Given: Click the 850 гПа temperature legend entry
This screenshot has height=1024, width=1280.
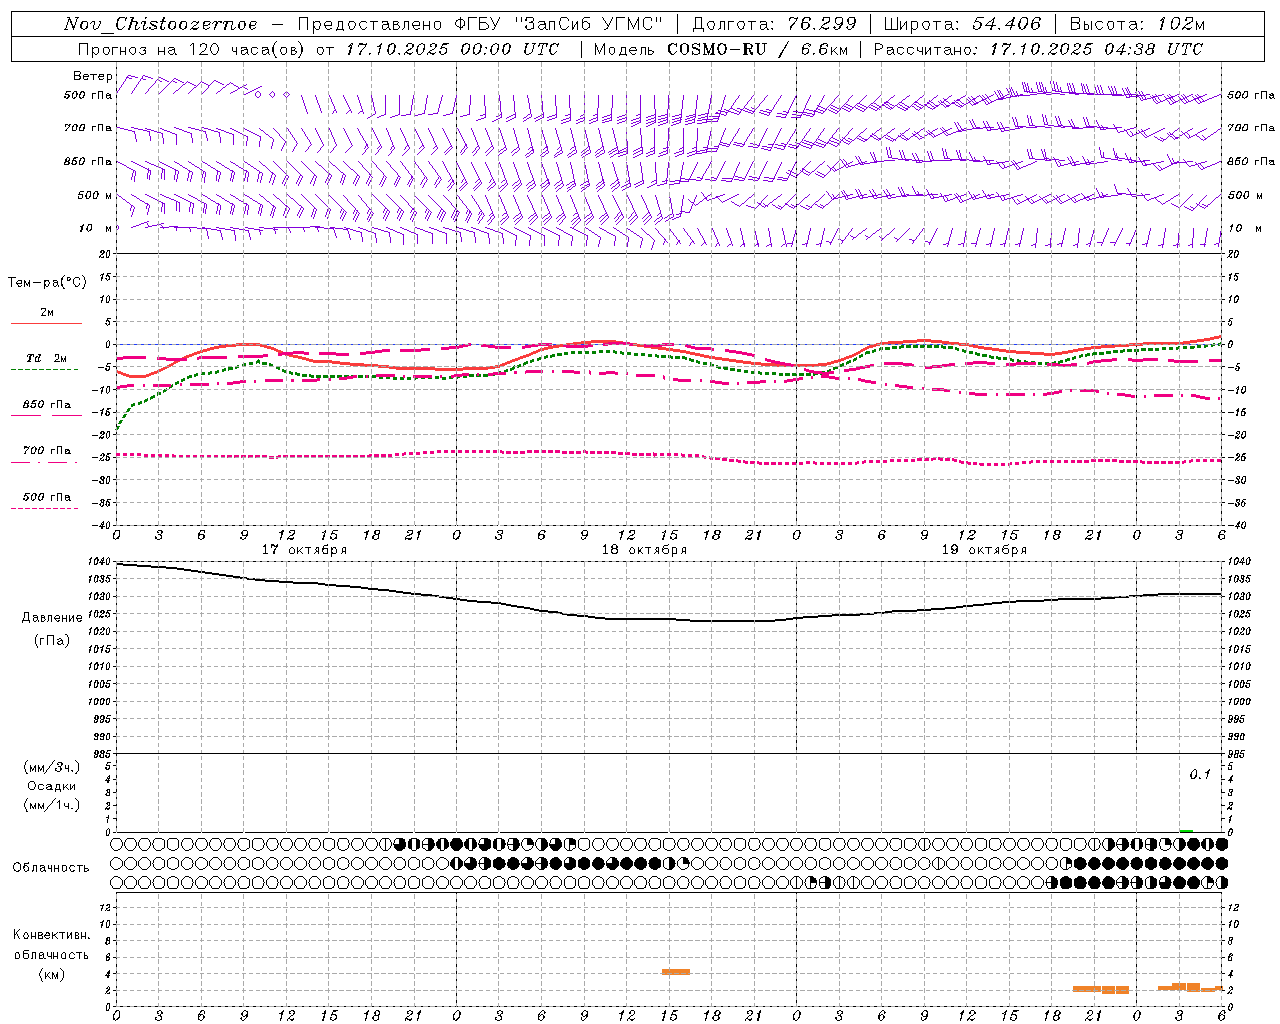Looking at the screenshot, I should point(46,408).
